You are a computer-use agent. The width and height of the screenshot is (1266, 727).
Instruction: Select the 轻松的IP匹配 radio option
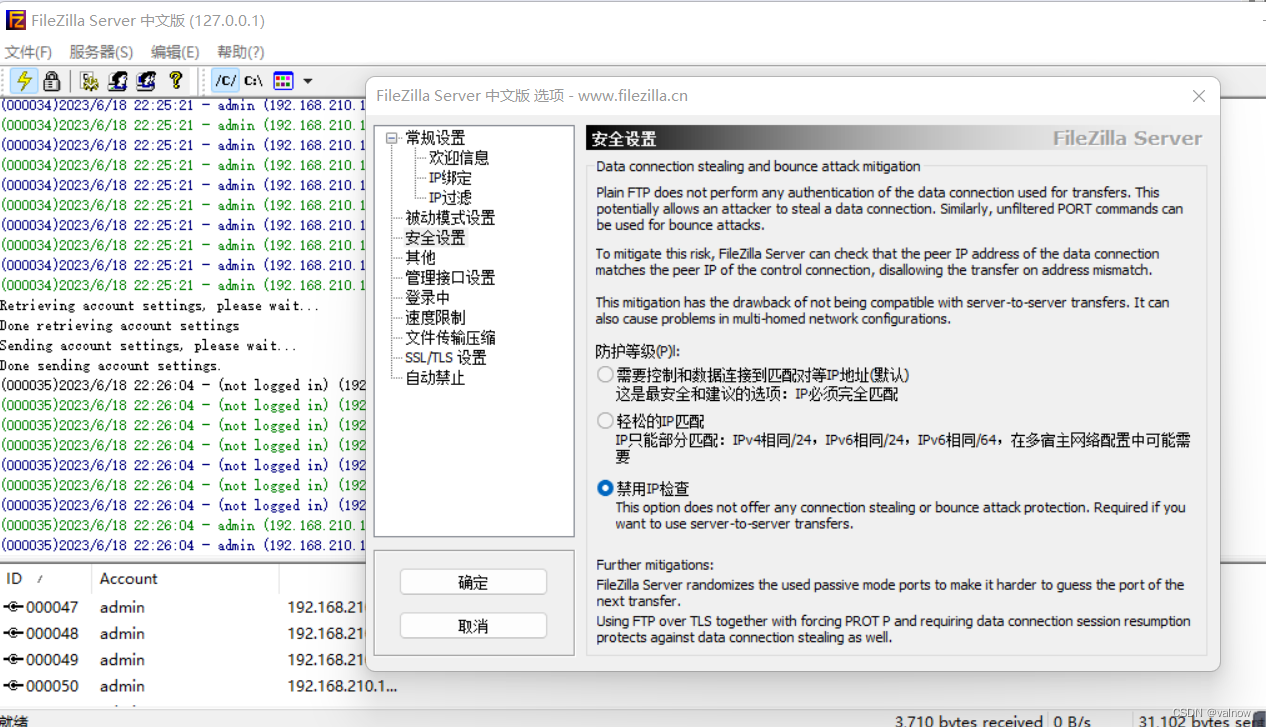(605, 421)
